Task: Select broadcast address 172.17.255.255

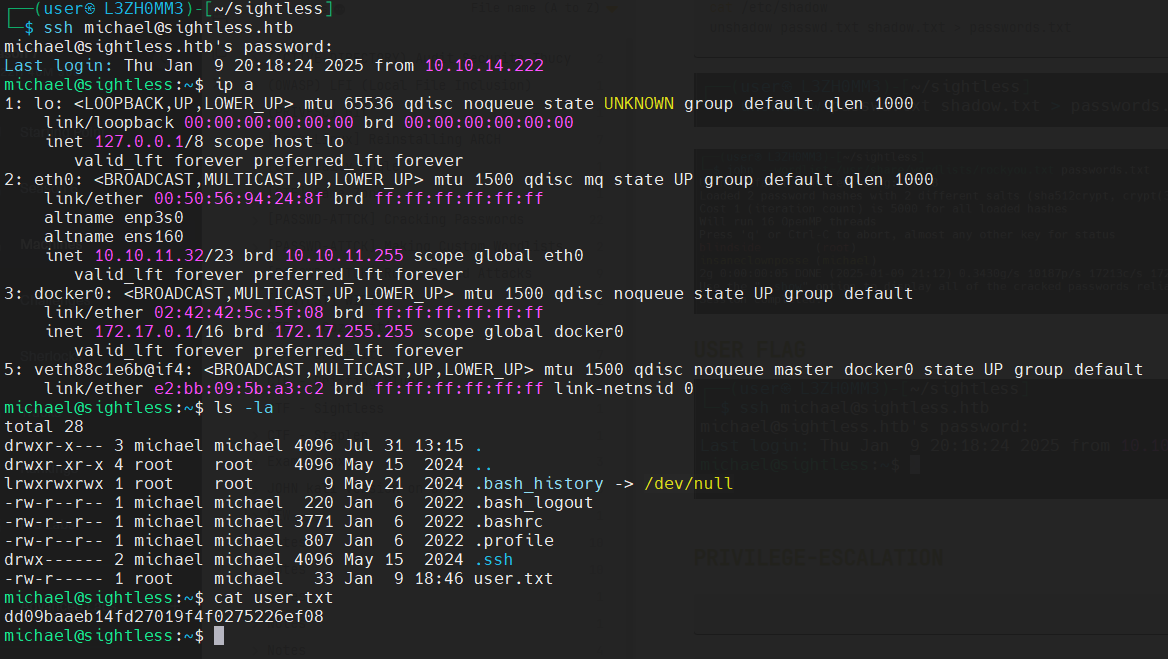Action: click(x=343, y=331)
